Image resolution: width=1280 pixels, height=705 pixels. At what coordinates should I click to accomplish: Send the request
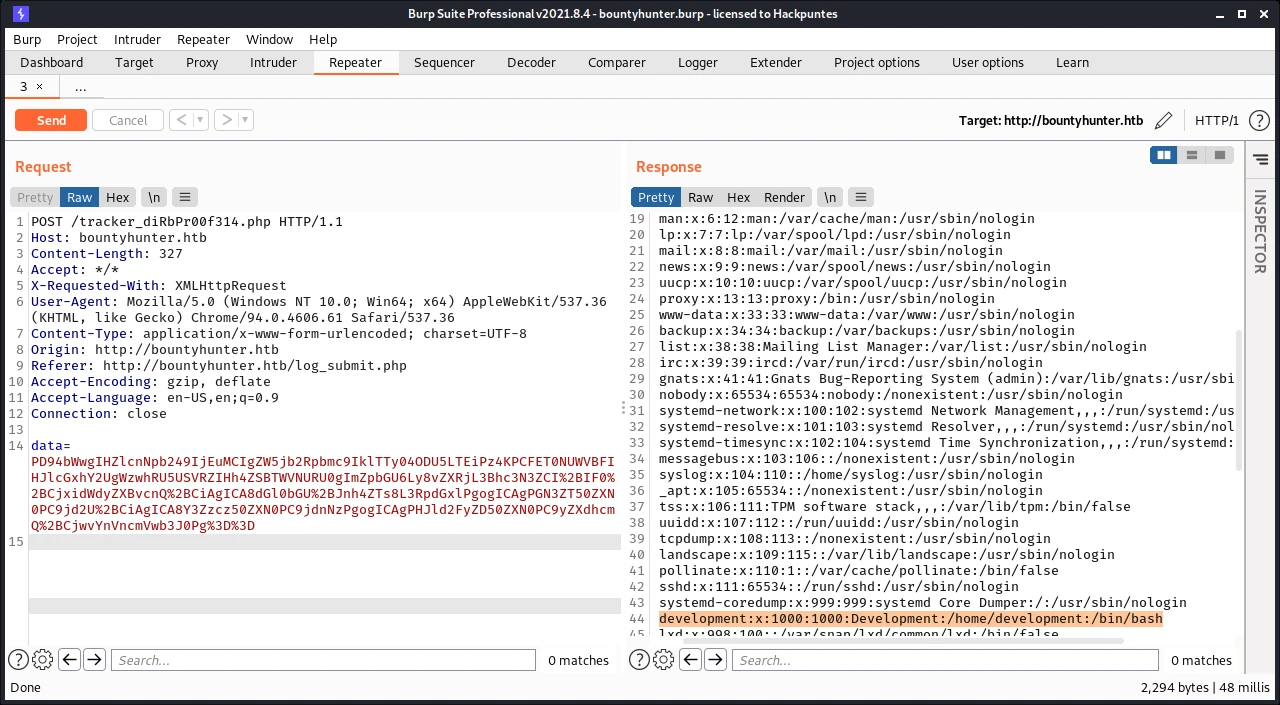51,120
